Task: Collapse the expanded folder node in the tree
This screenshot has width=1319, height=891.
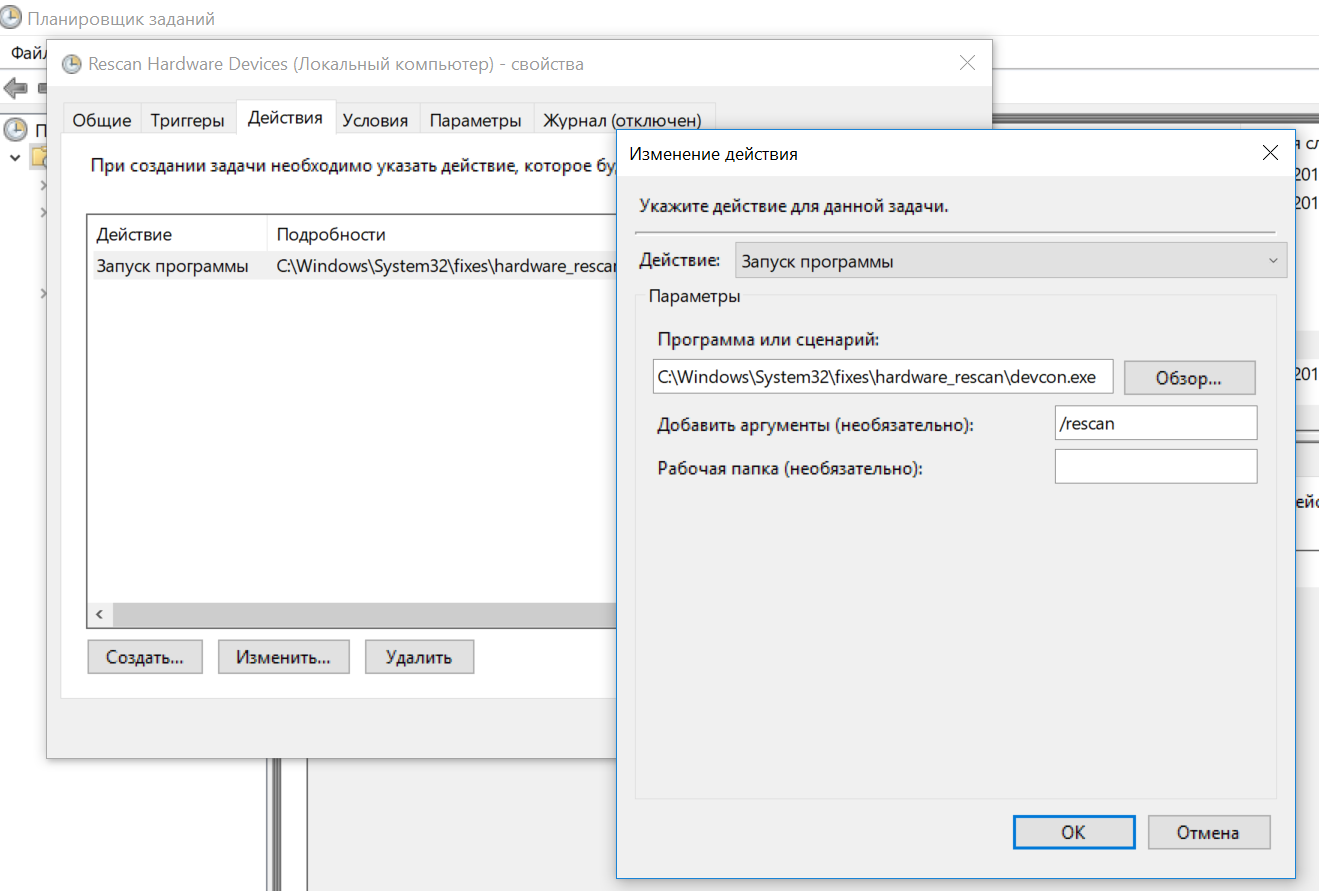Action: 15,158
